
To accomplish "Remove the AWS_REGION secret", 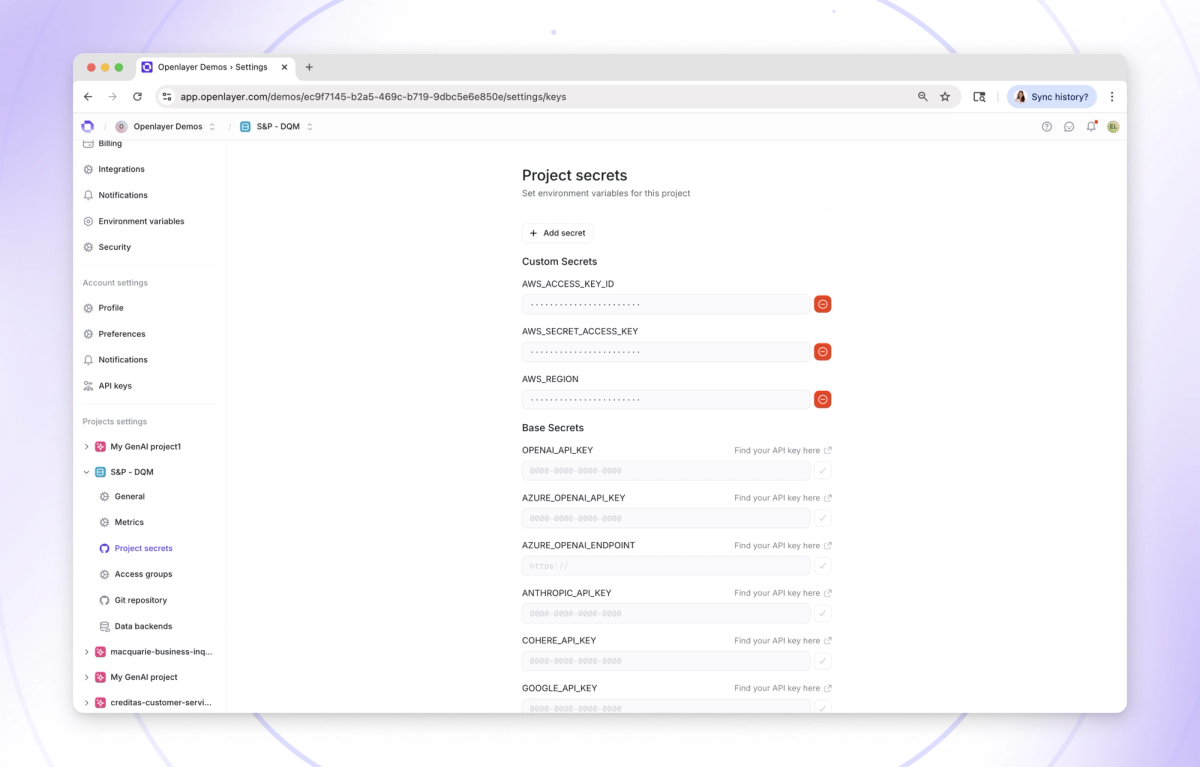I will tap(822, 399).
